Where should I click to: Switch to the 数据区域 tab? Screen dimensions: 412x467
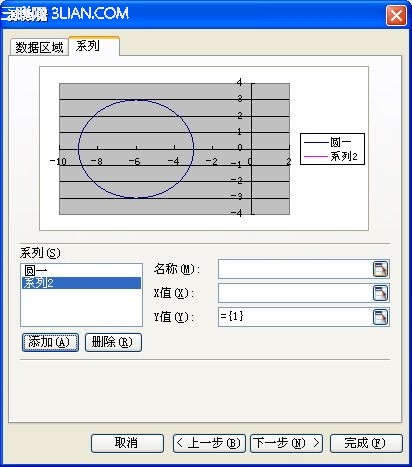pyautogui.click(x=39, y=47)
